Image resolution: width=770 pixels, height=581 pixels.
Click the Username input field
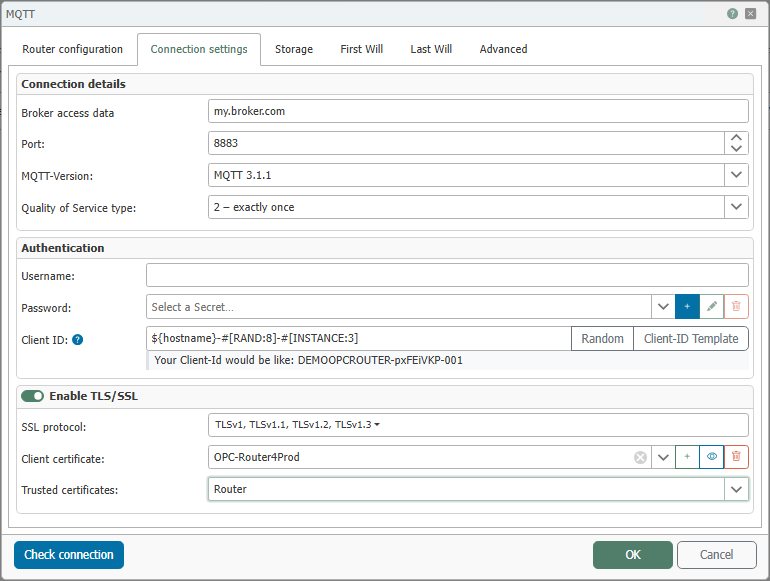tap(447, 275)
